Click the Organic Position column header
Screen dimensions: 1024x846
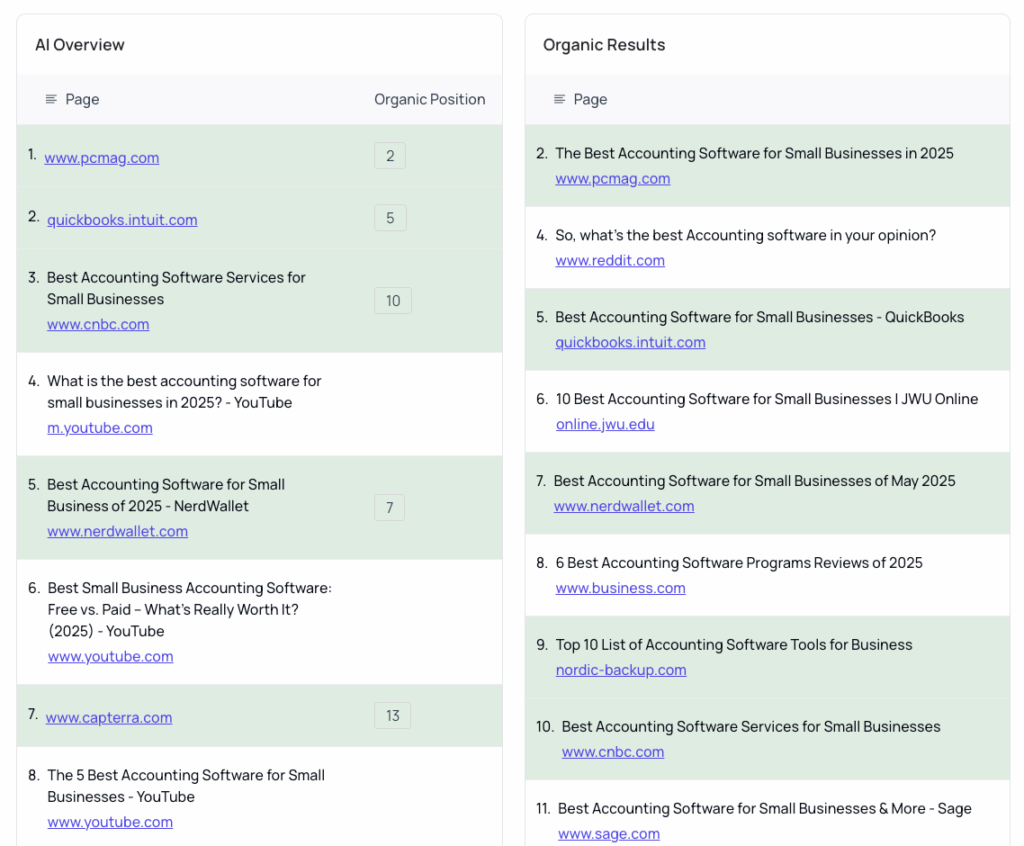(430, 99)
